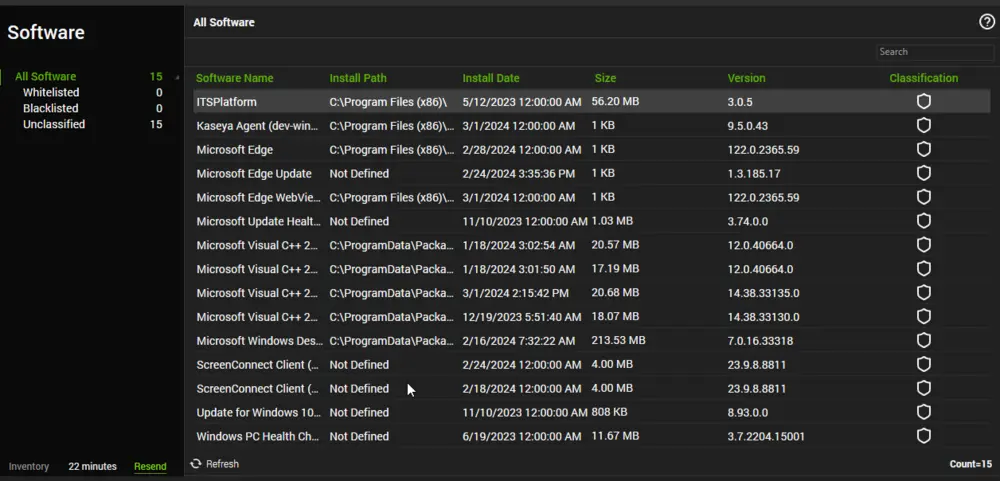
Task: Click the classification shield for ITSPlatform
Action: pyautogui.click(x=923, y=101)
